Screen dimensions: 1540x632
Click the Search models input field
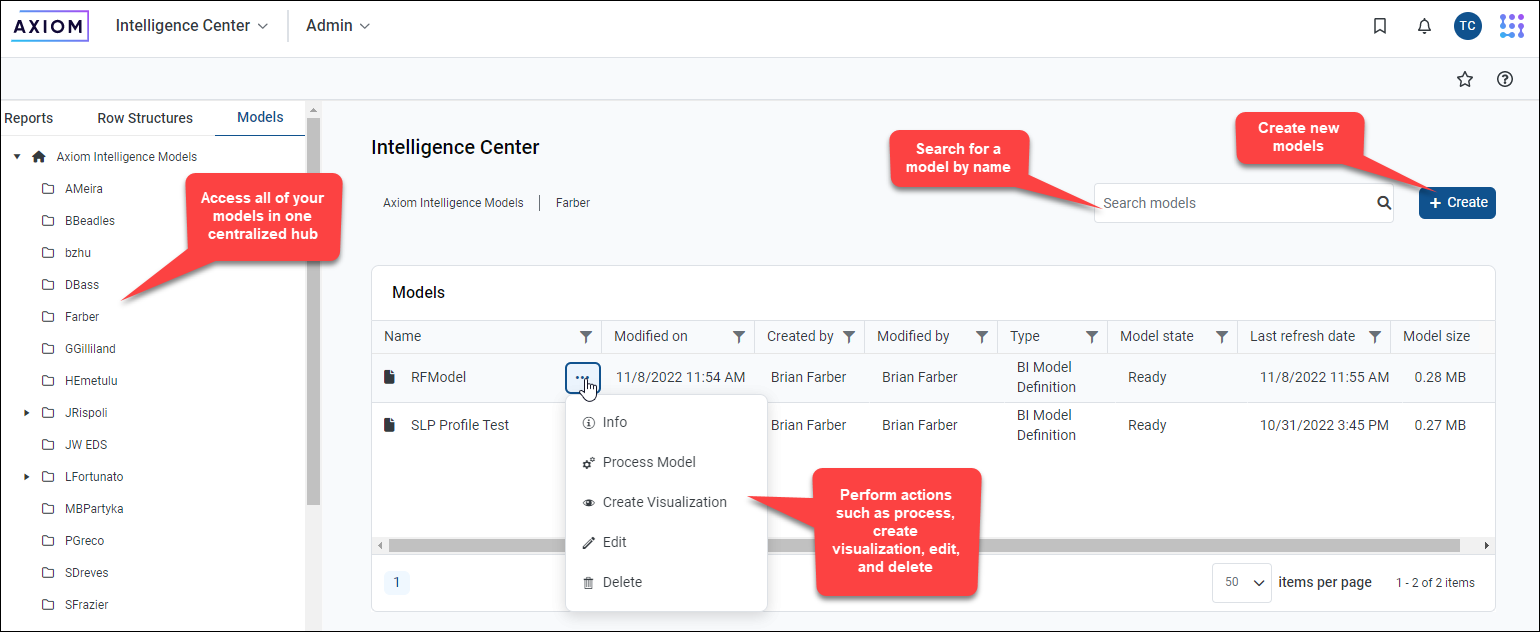[x=1234, y=203]
